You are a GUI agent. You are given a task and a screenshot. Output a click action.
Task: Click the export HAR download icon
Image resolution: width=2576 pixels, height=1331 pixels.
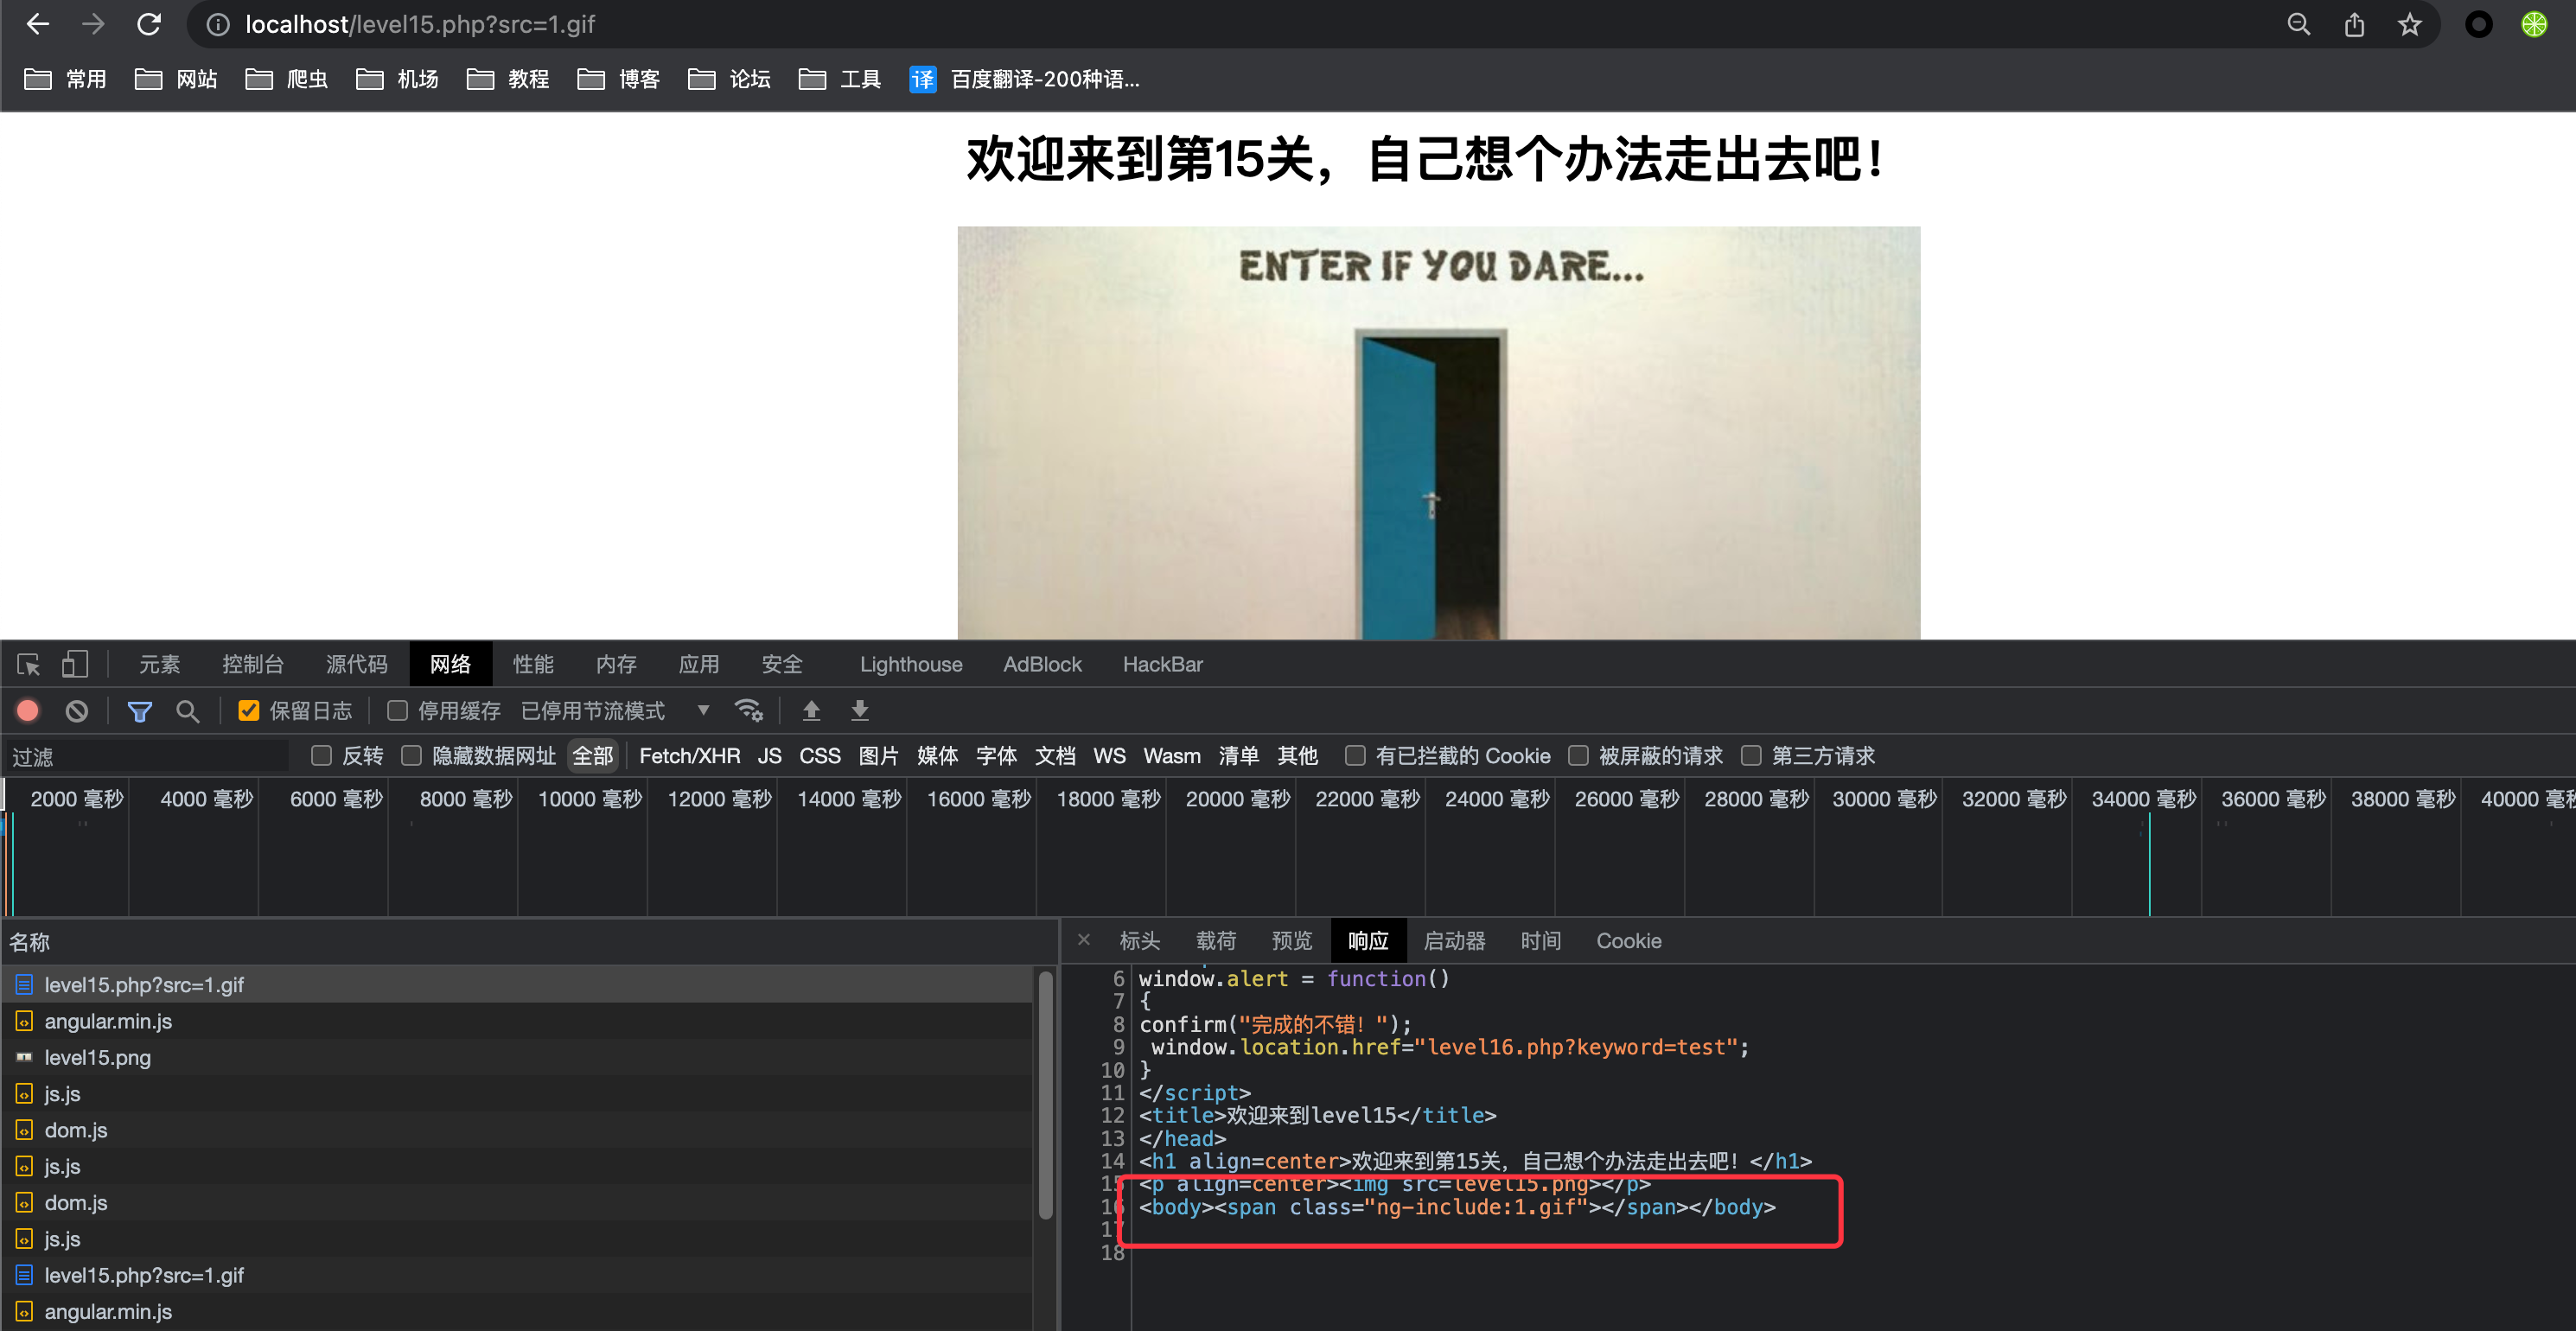click(859, 711)
